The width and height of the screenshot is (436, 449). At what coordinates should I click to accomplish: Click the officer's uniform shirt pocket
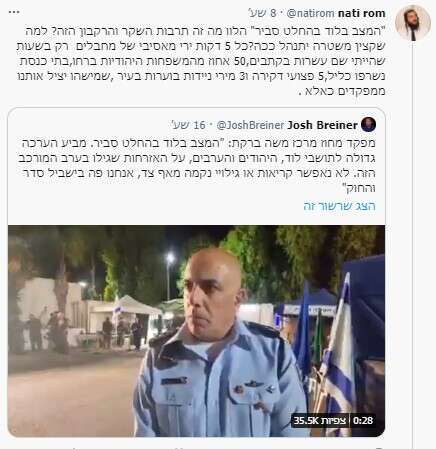coord(173,390)
